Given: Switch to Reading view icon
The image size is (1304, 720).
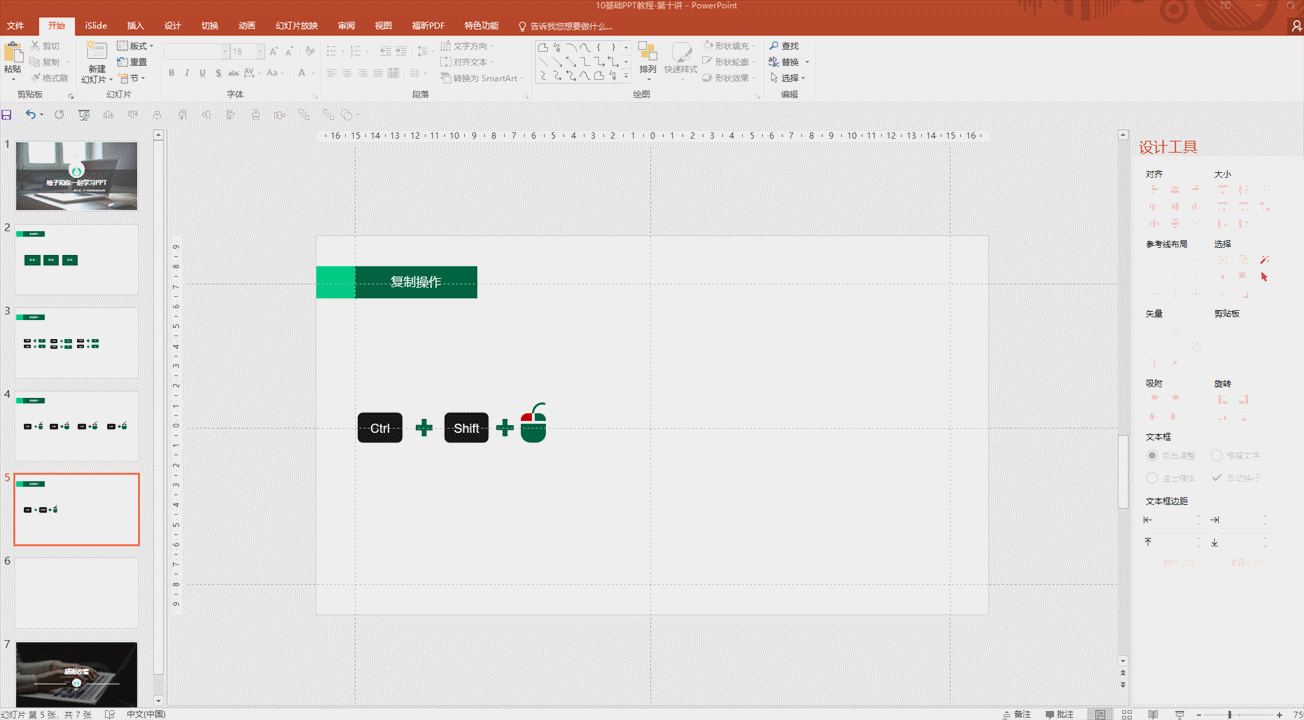Looking at the screenshot, I should pyautogui.click(x=1154, y=714).
